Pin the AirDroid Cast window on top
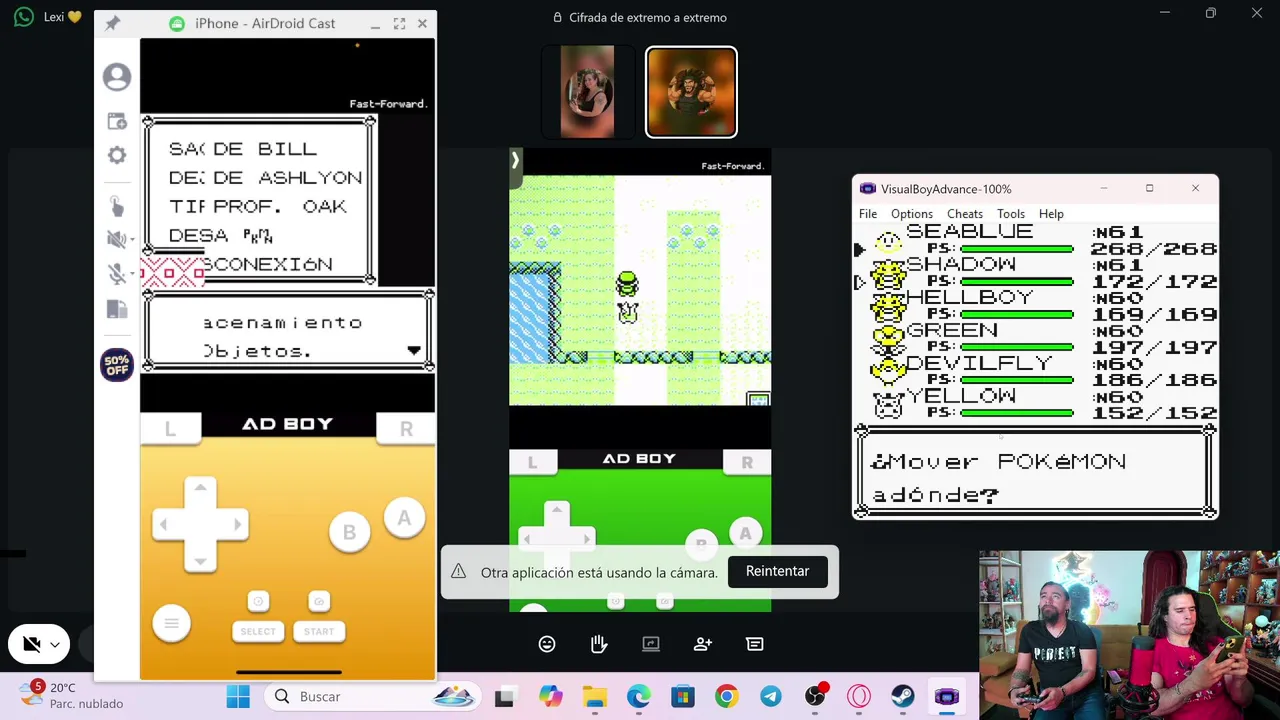Screen dimensions: 1280x720 click(x=112, y=23)
